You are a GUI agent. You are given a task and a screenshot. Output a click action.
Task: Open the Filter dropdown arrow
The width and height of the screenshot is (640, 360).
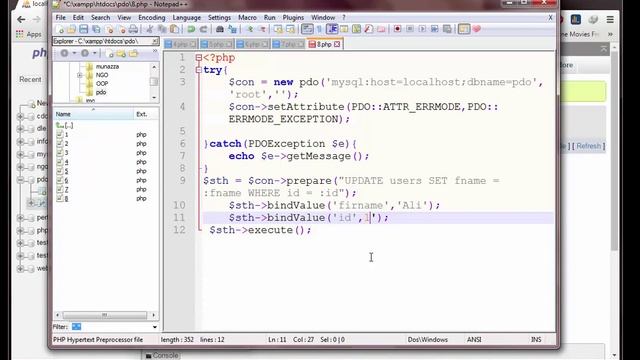[155, 327]
